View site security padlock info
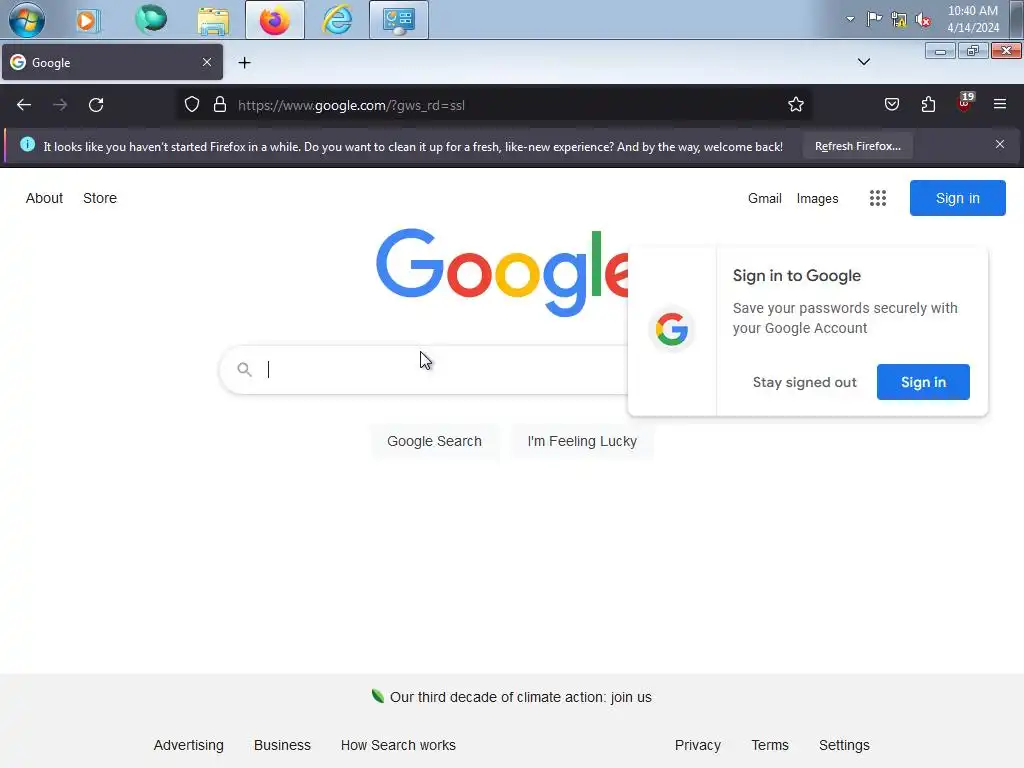1024x768 pixels. point(220,104)
